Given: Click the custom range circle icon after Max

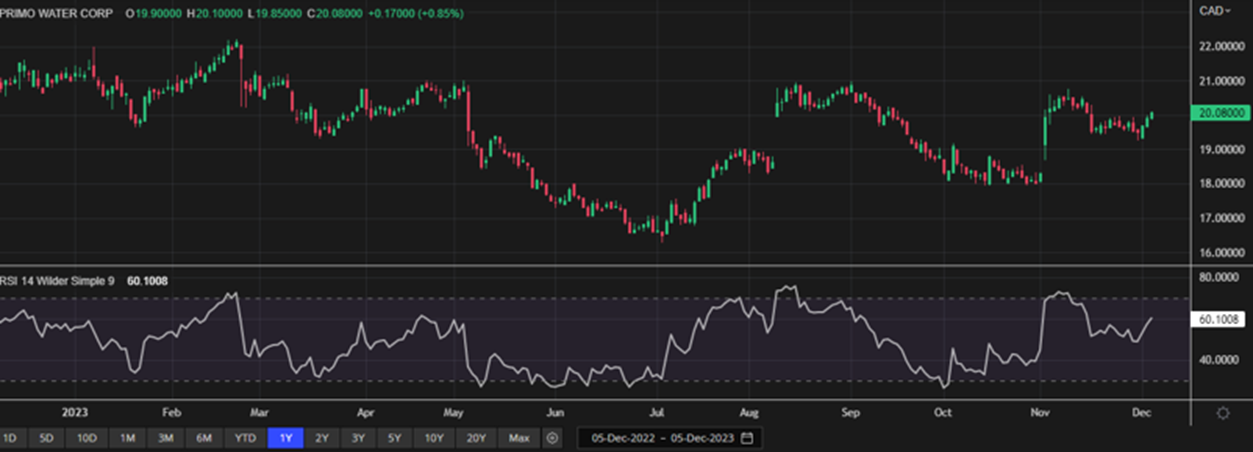Looking at the screenshot, I should (552, 438).
